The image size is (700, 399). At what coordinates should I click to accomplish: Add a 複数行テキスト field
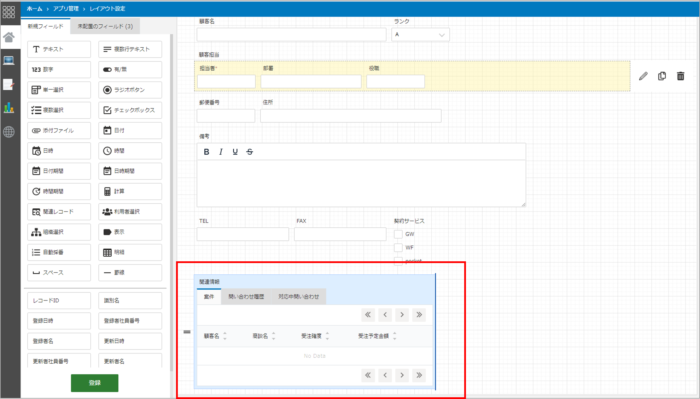click(x=130, y=49)
